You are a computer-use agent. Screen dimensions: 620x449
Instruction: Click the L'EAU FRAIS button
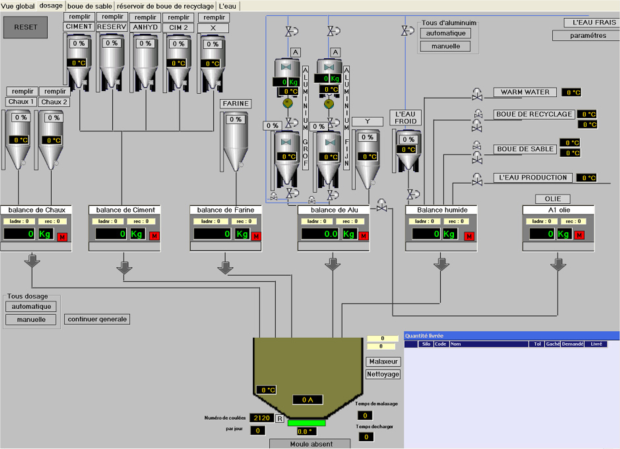(593, 23)
